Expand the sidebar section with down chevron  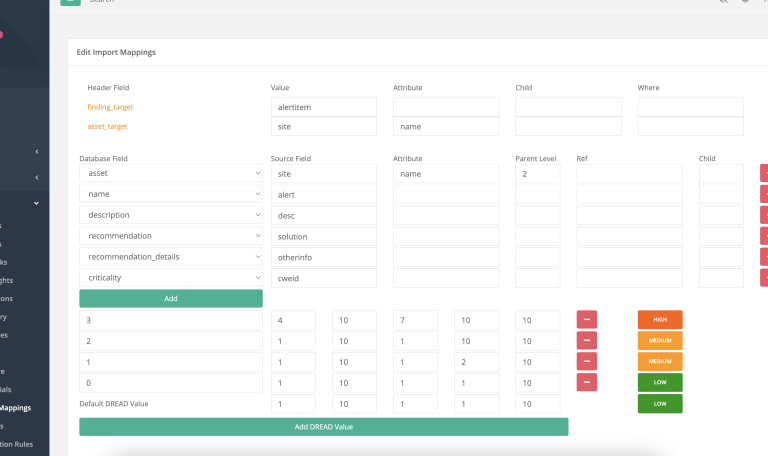coord(36,203)
